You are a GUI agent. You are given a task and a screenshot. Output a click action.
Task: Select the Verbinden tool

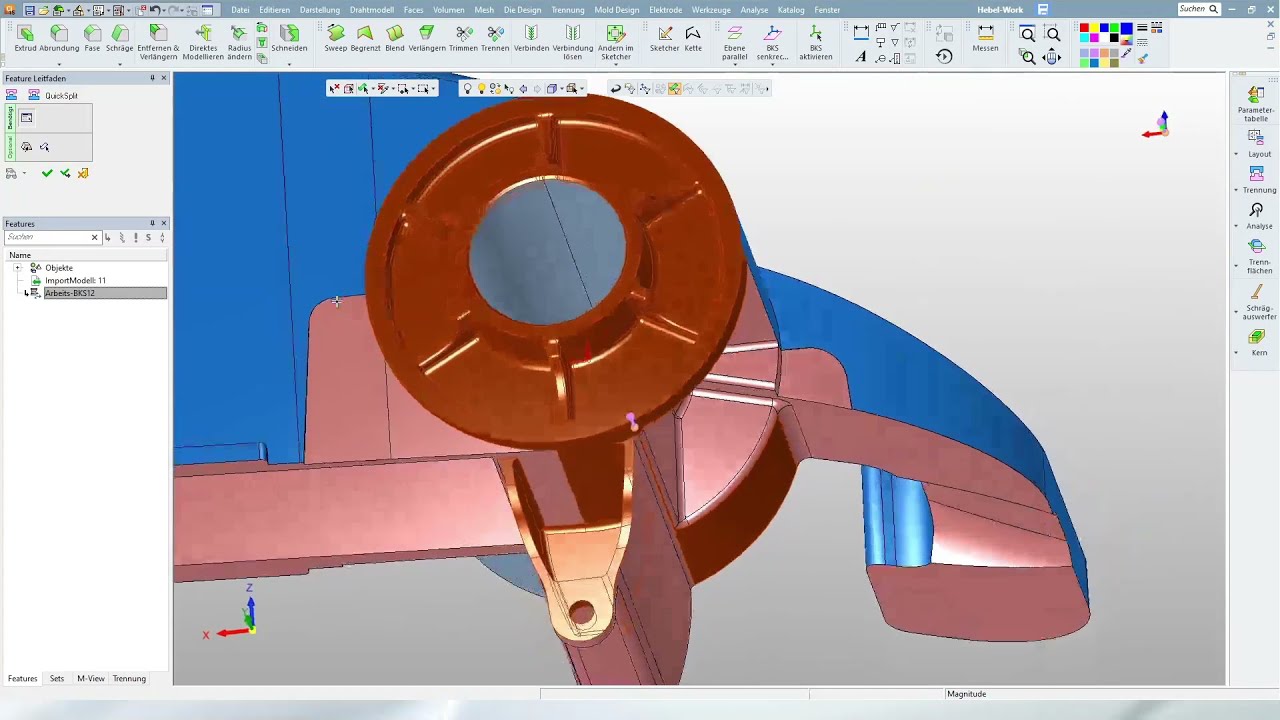pyautogui.click(x=531, y=39)
